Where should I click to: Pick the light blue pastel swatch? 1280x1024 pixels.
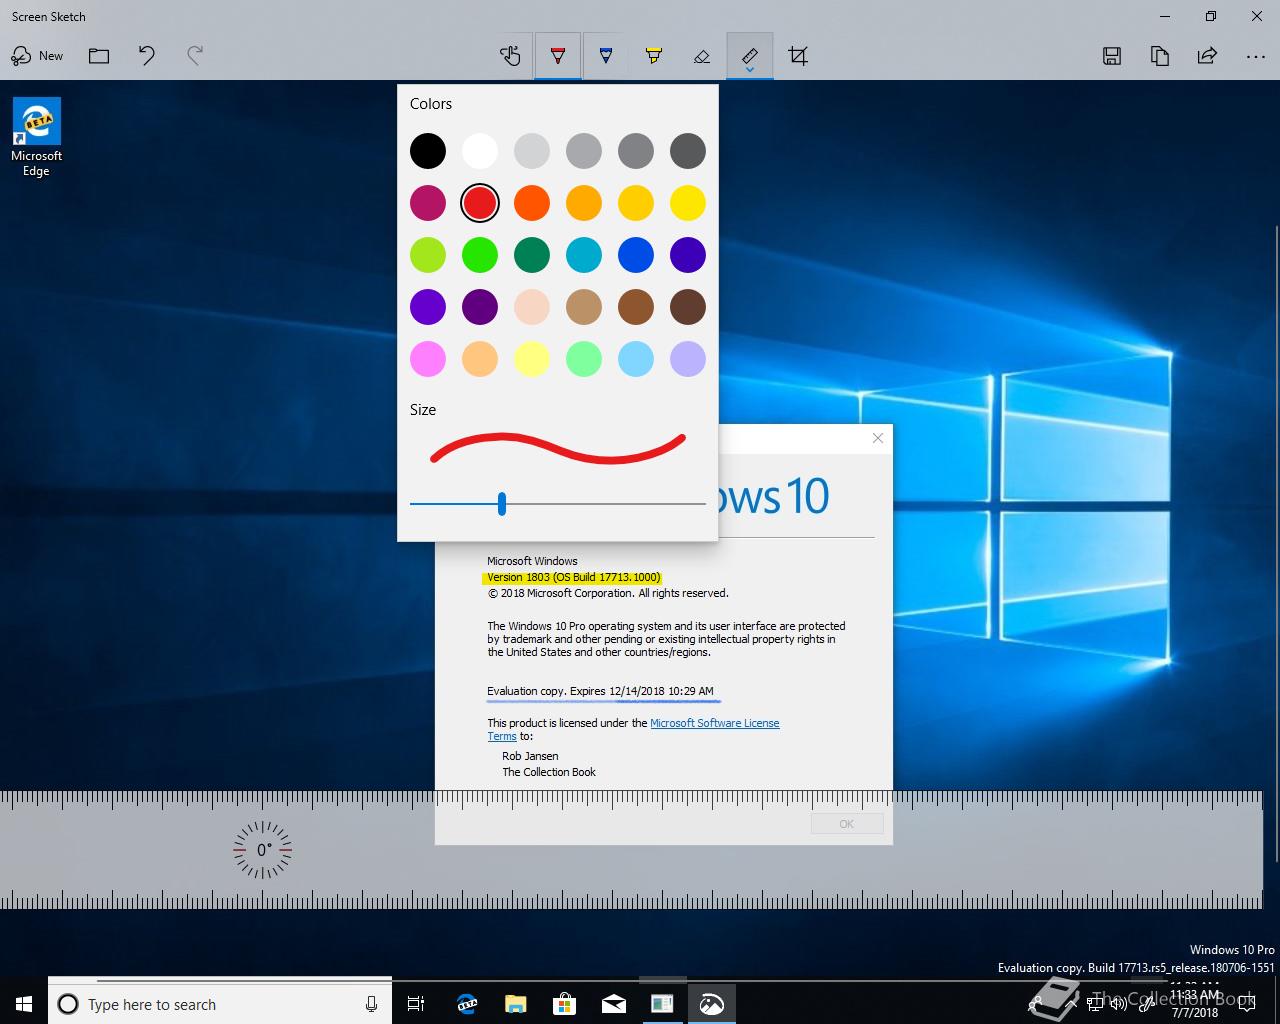[x=636, y=359]
